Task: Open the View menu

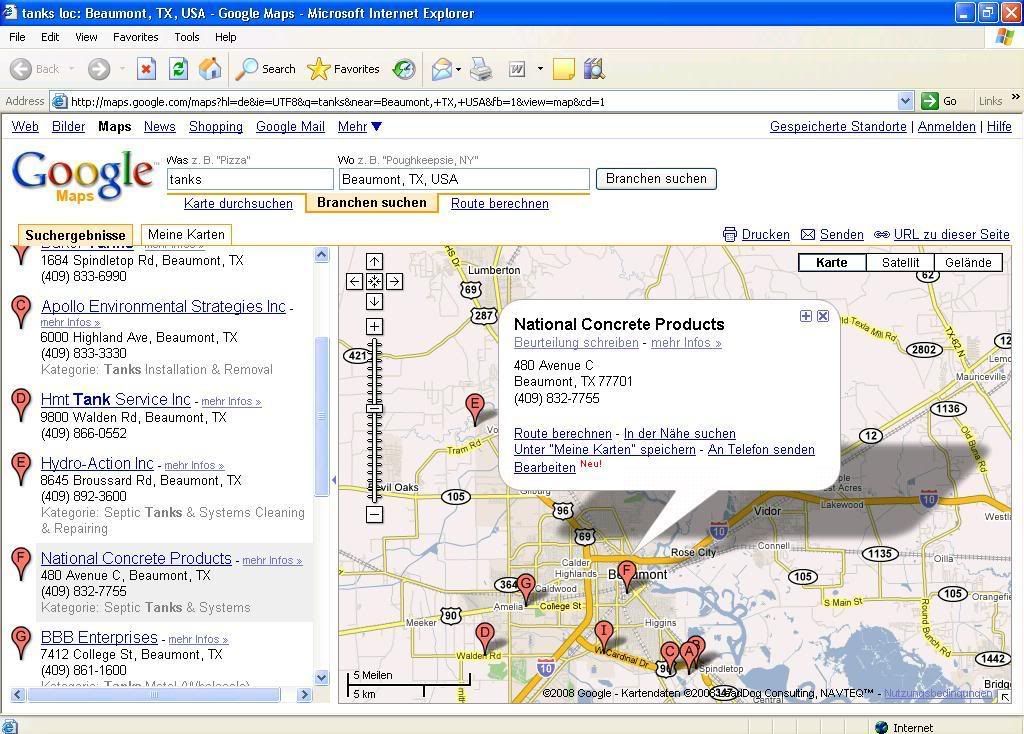Action: [86, 37]
